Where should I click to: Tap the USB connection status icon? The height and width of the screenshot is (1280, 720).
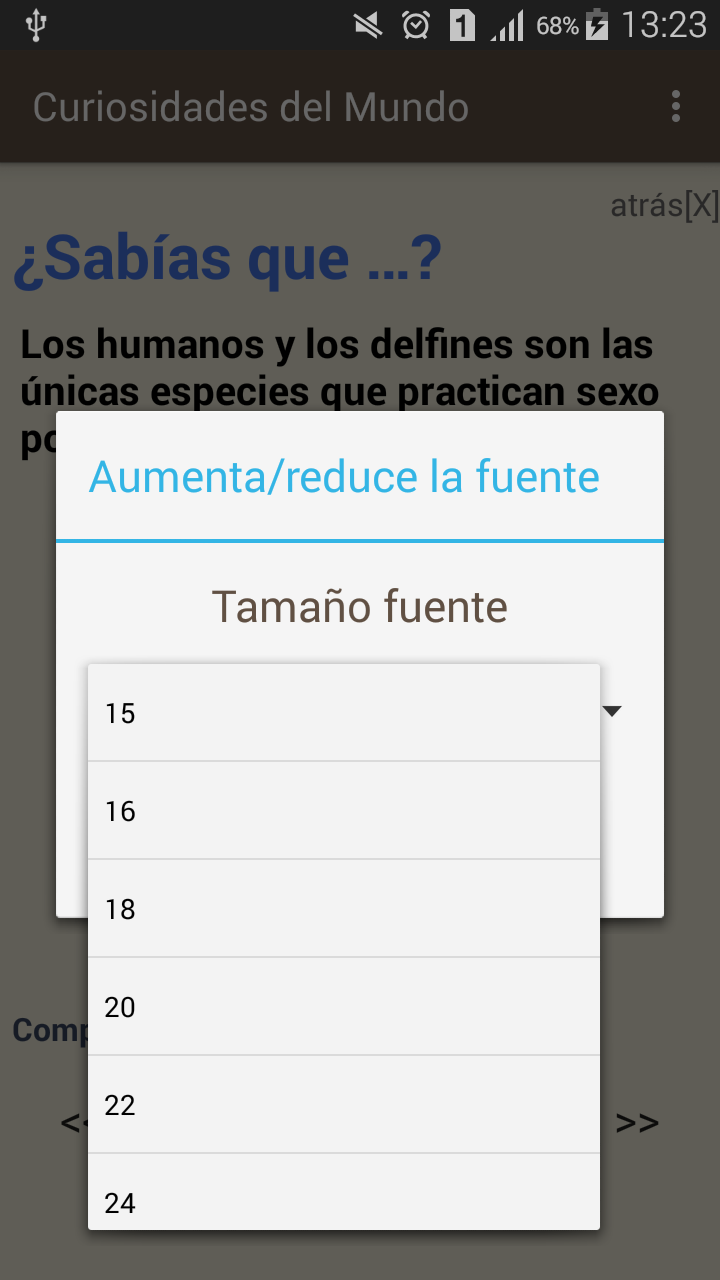(x=36, y=25)
